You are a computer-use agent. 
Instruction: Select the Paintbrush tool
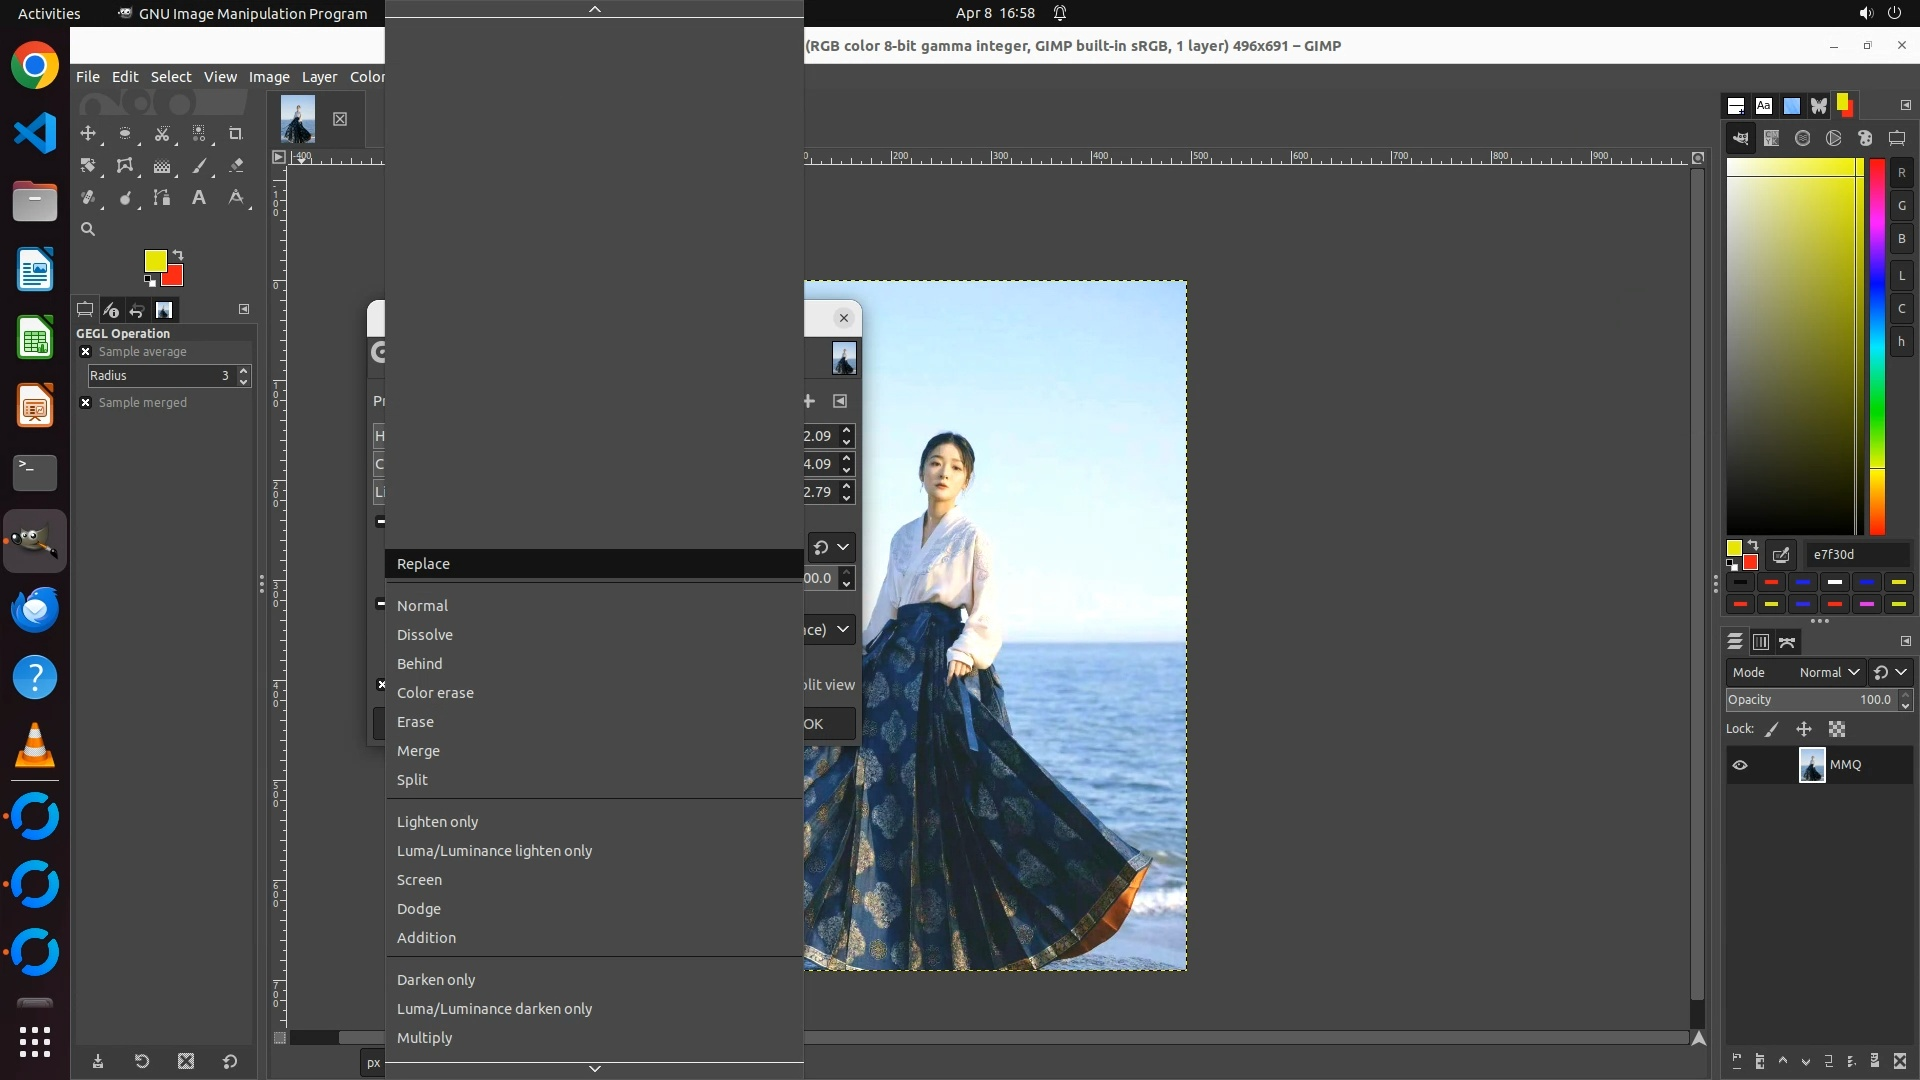199,166
